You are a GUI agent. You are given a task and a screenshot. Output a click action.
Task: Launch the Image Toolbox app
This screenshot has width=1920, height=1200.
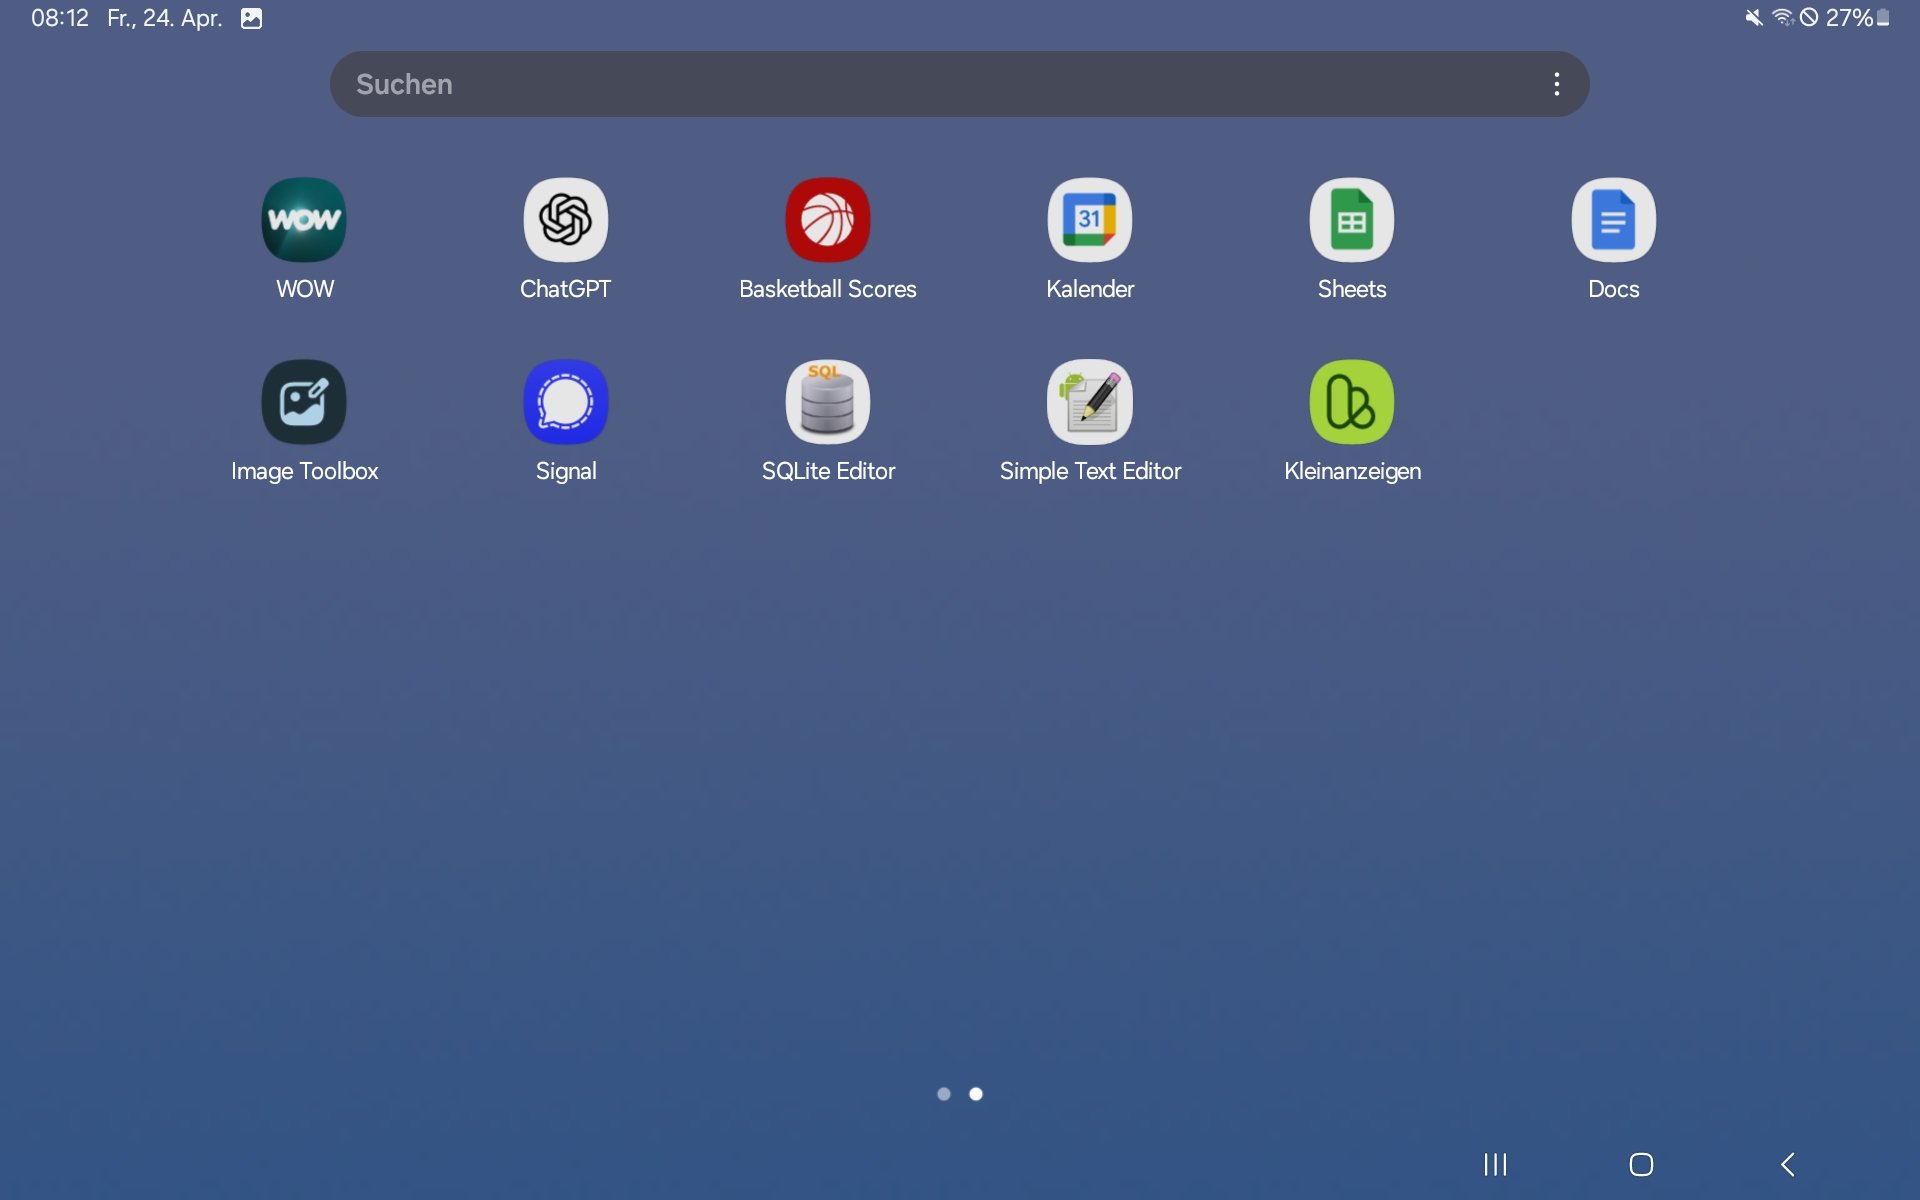pos(304,402)
